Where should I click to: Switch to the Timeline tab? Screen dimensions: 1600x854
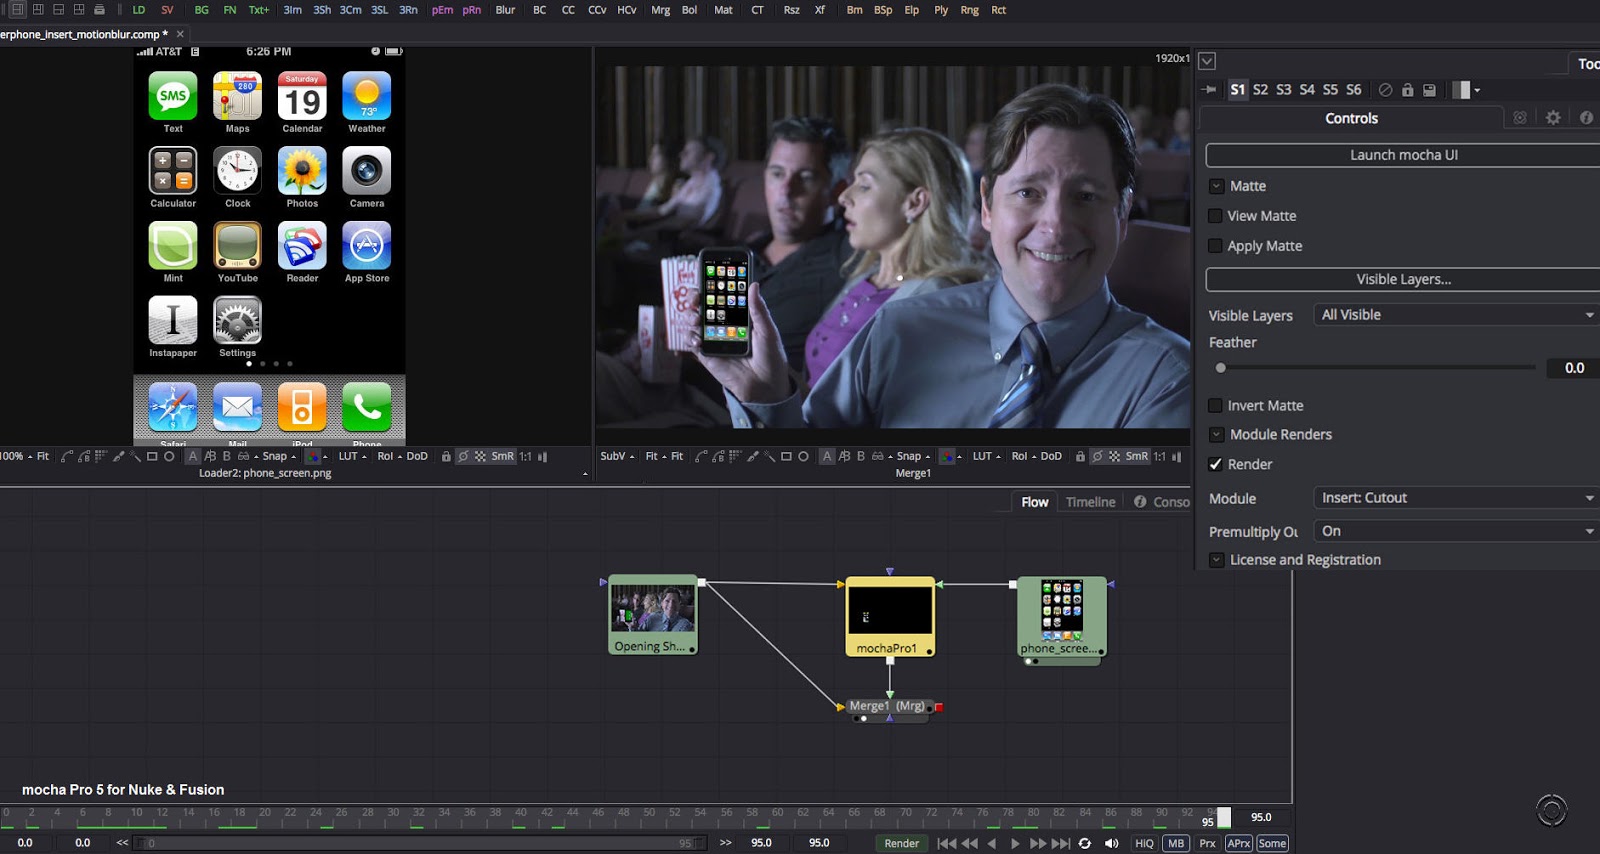coord(1090,502)
